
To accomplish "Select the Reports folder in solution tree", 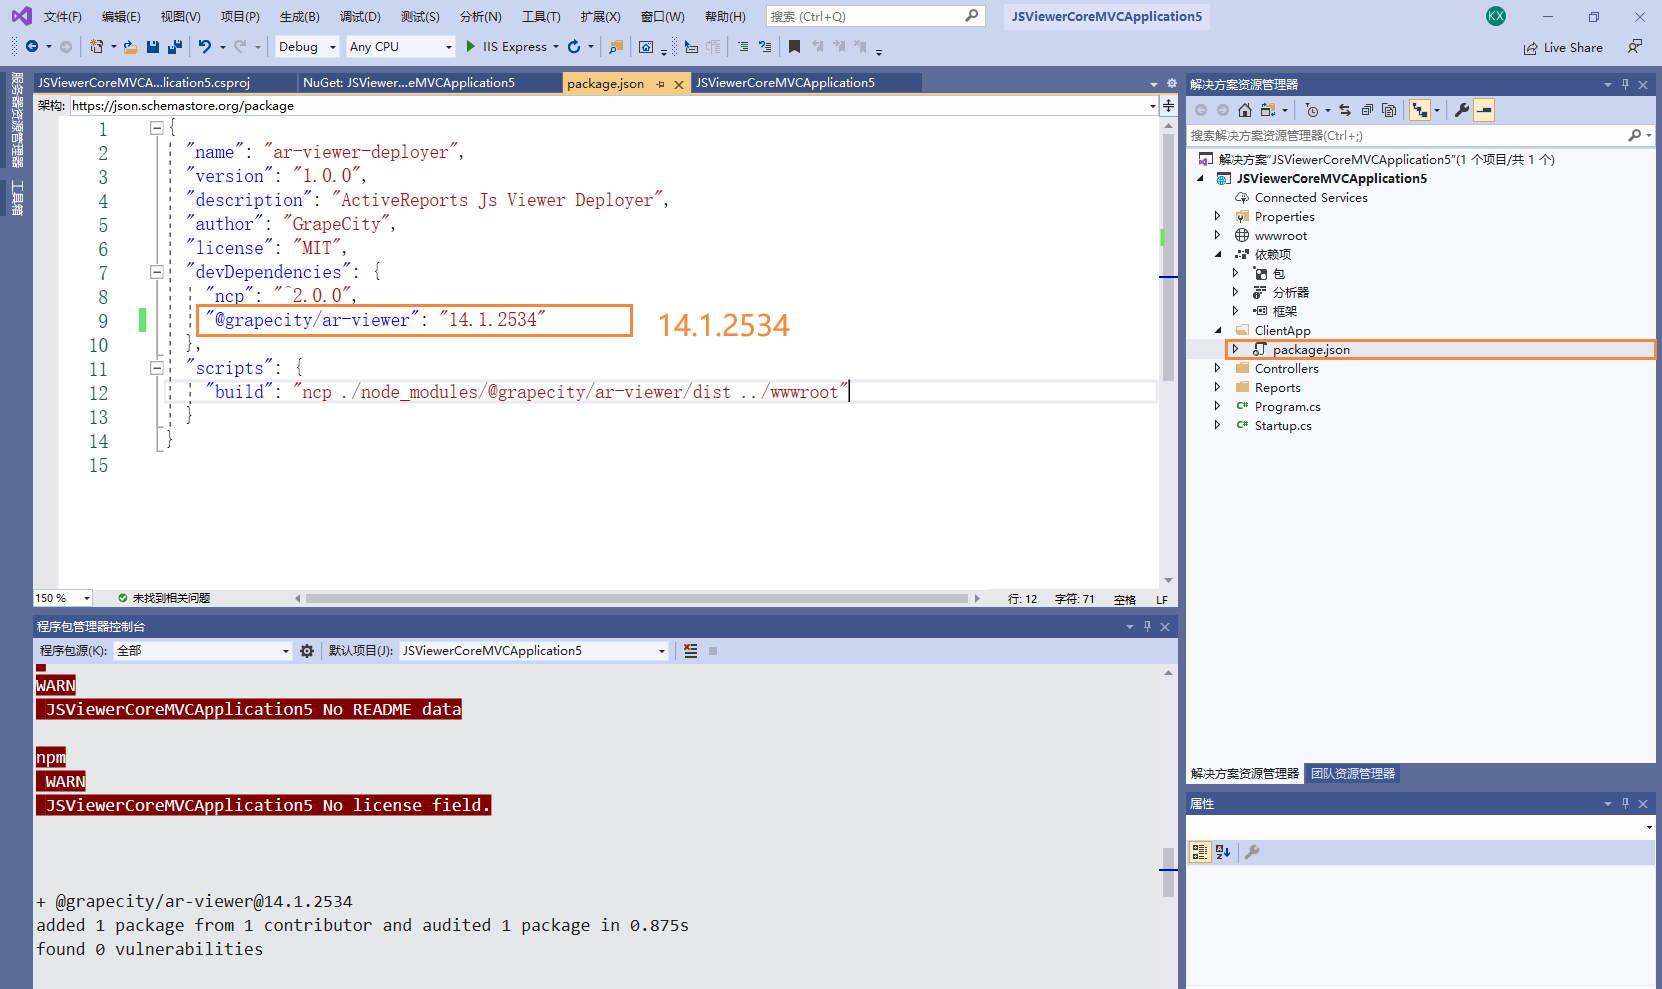I will [1277, 387].
